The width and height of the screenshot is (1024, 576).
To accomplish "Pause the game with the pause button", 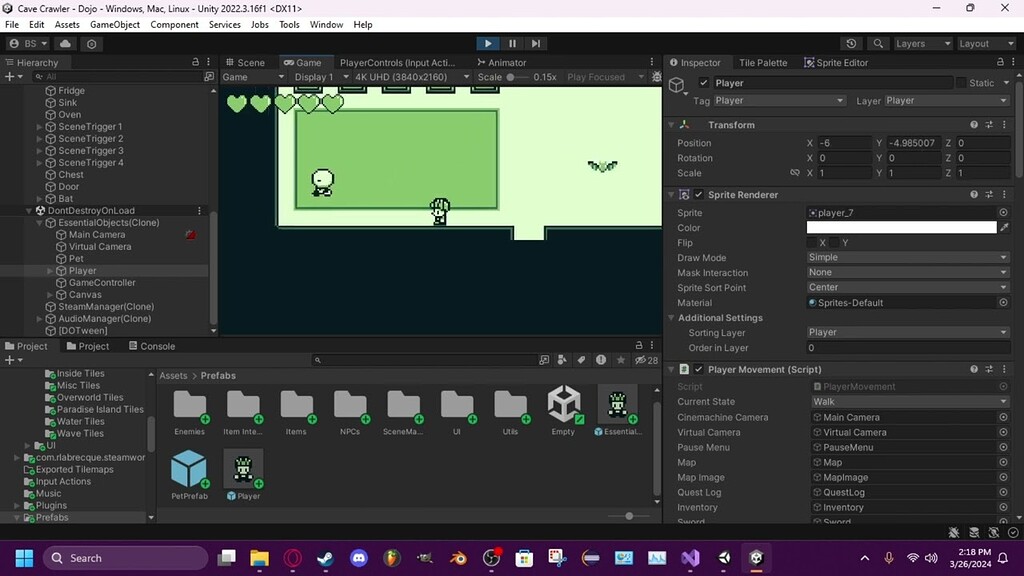I will (x=511, y=43).
